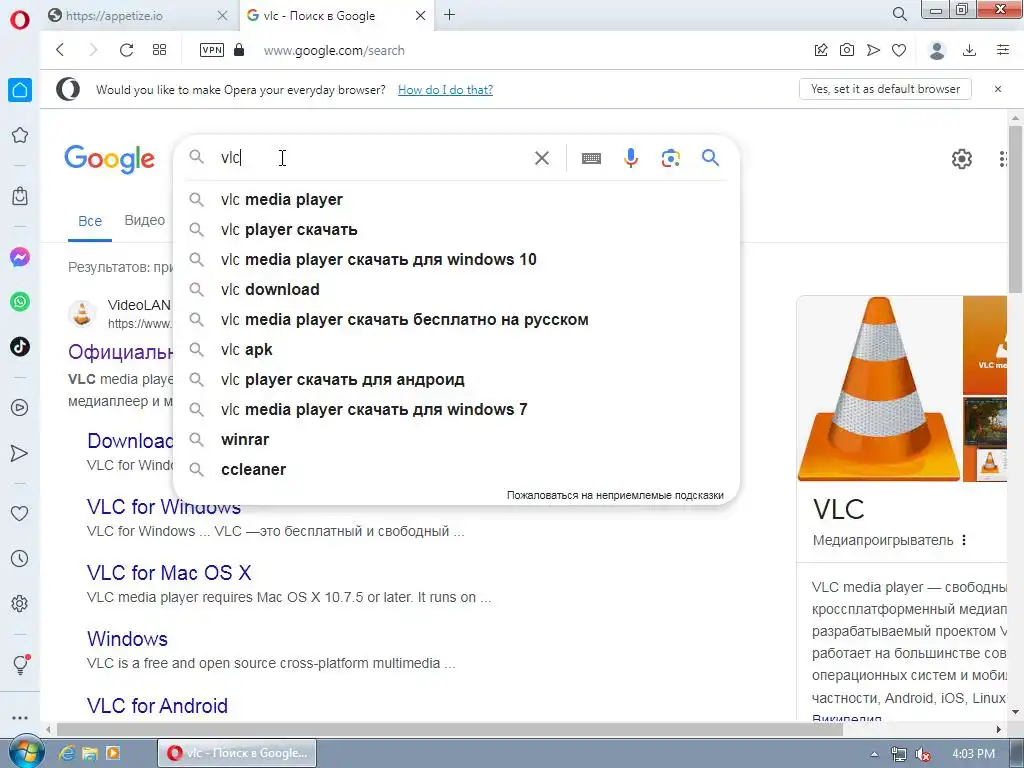
Task: Toggle the VPN badge in address bar
Action: 212,50
